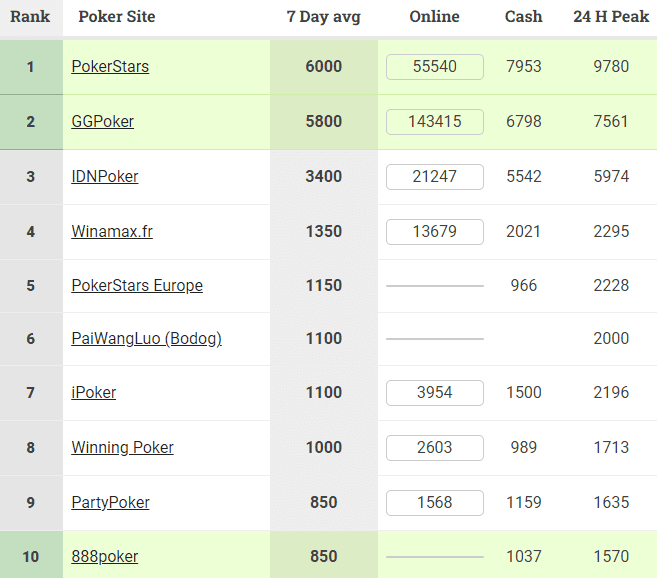Sort by the 24 H Peak header

(611, 17)
